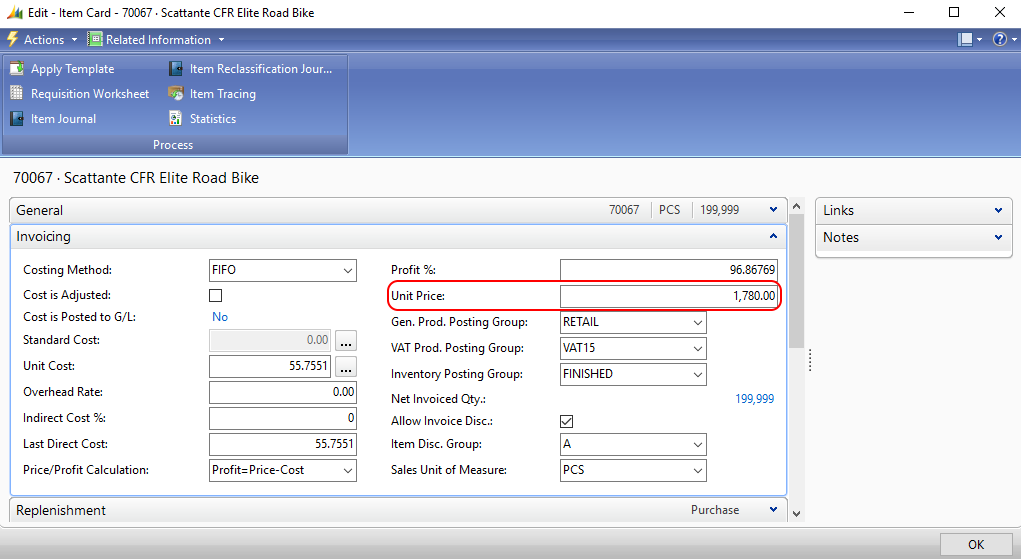Select Item Tracing action
Screen dimensions: 1021x559
(223, 94)
